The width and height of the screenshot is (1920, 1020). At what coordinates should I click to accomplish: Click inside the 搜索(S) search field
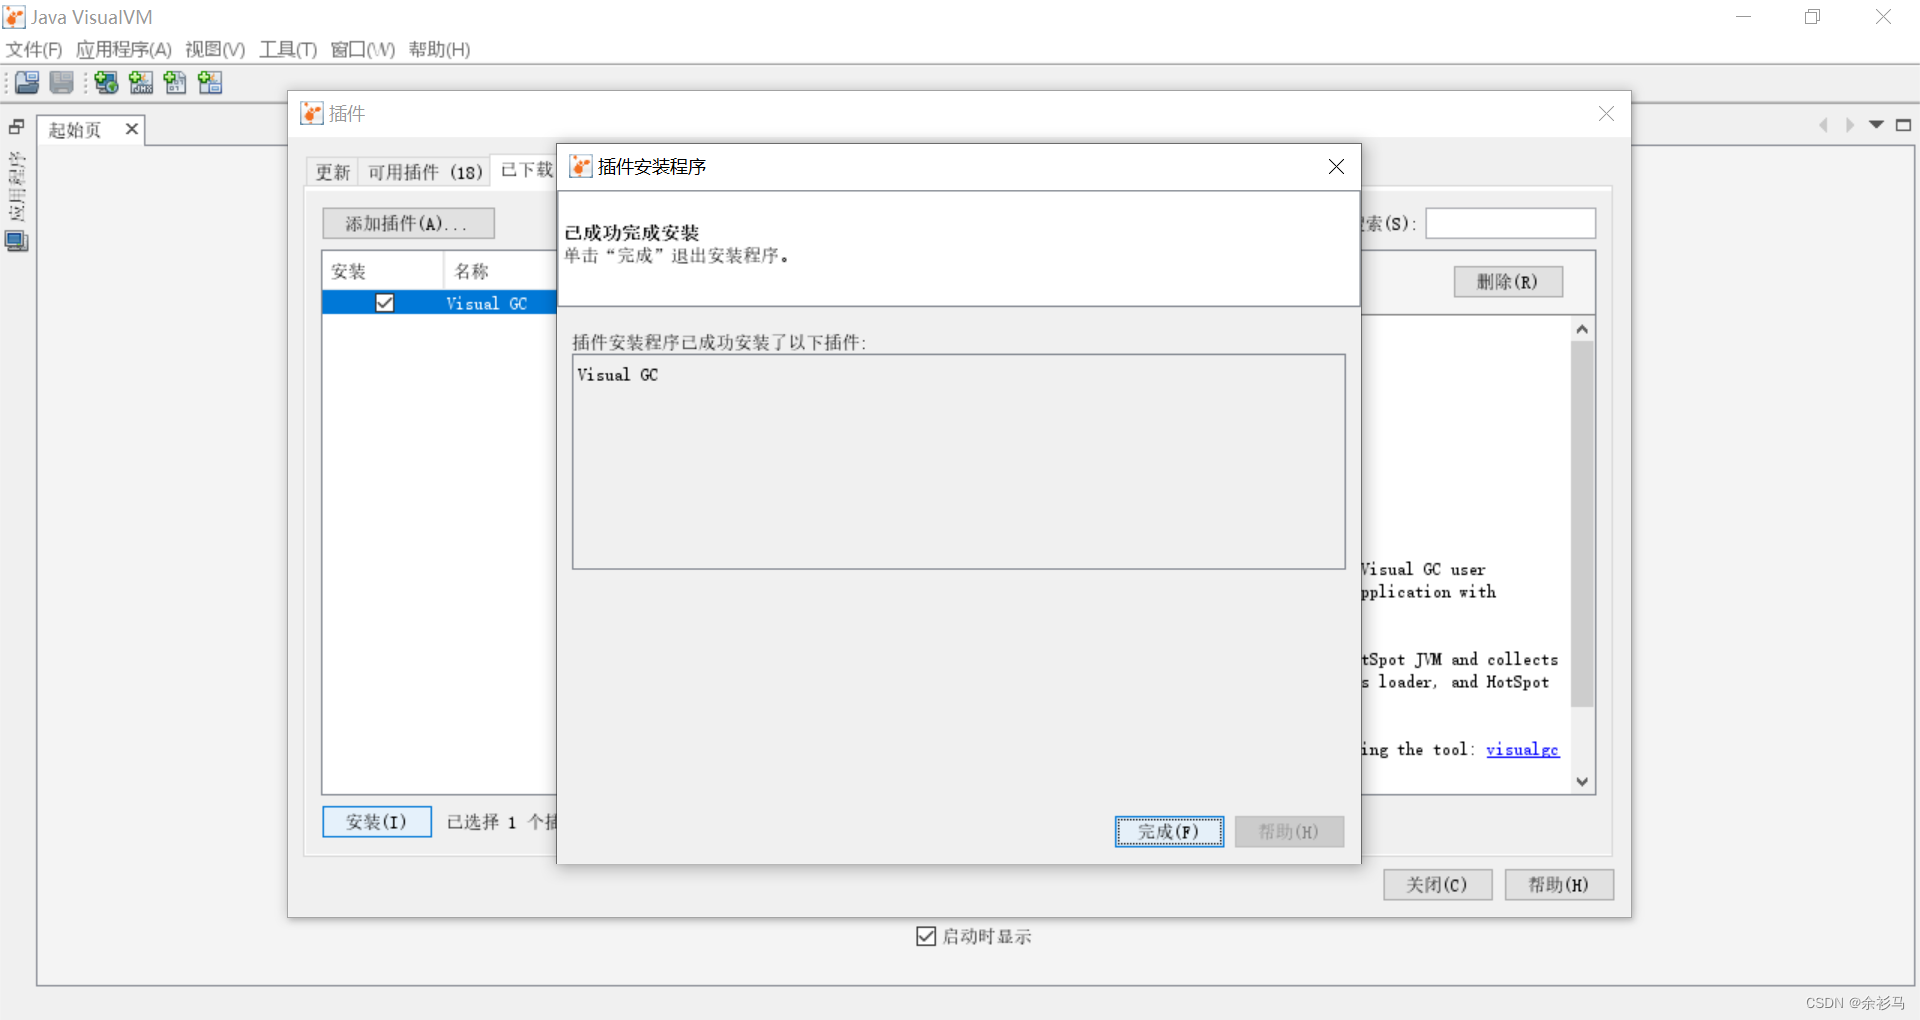tap(1510, 223)
